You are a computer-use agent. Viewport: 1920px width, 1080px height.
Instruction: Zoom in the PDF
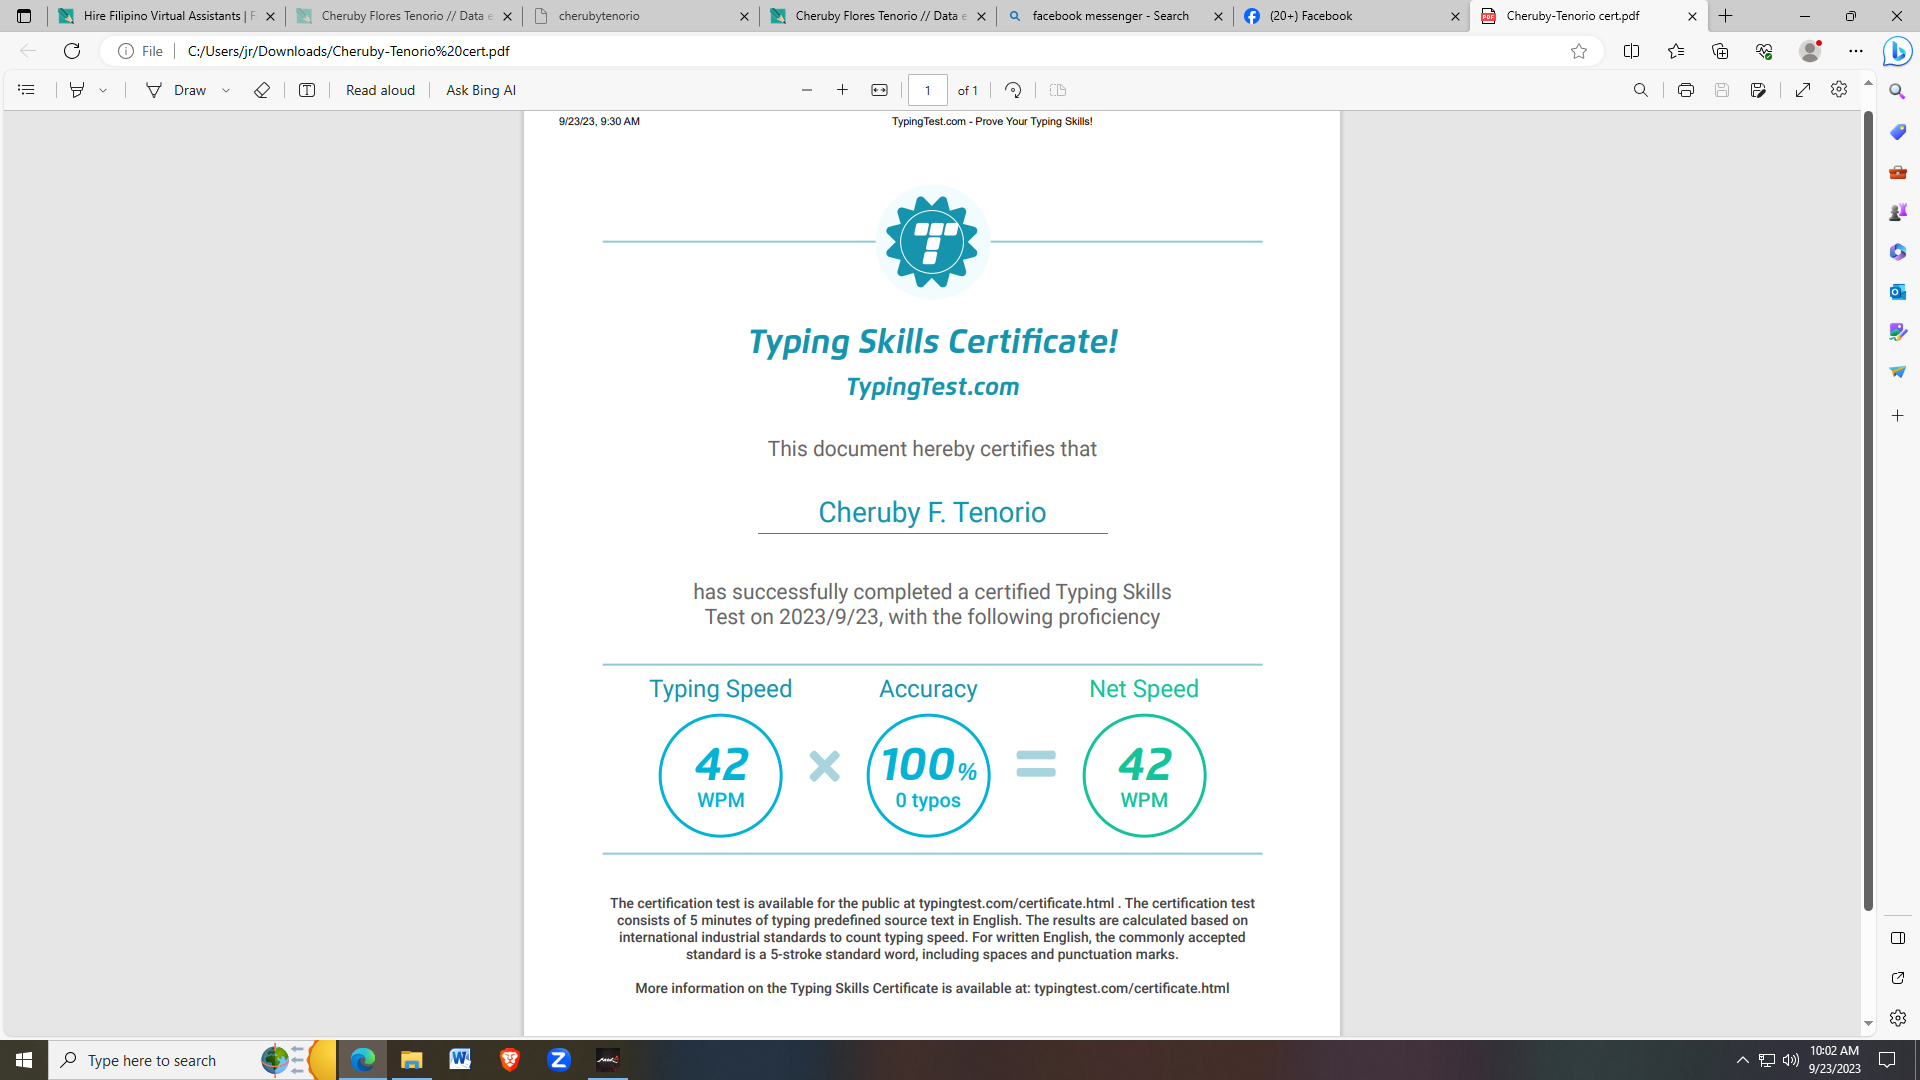pos(843,90)
